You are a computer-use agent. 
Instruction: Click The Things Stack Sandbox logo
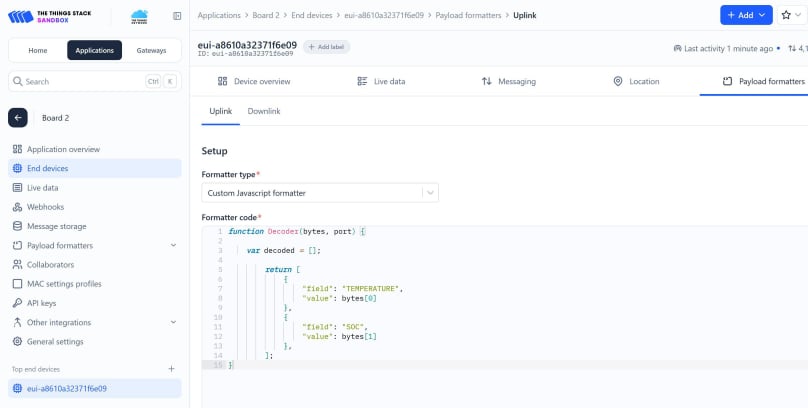(x=49, y=16)
